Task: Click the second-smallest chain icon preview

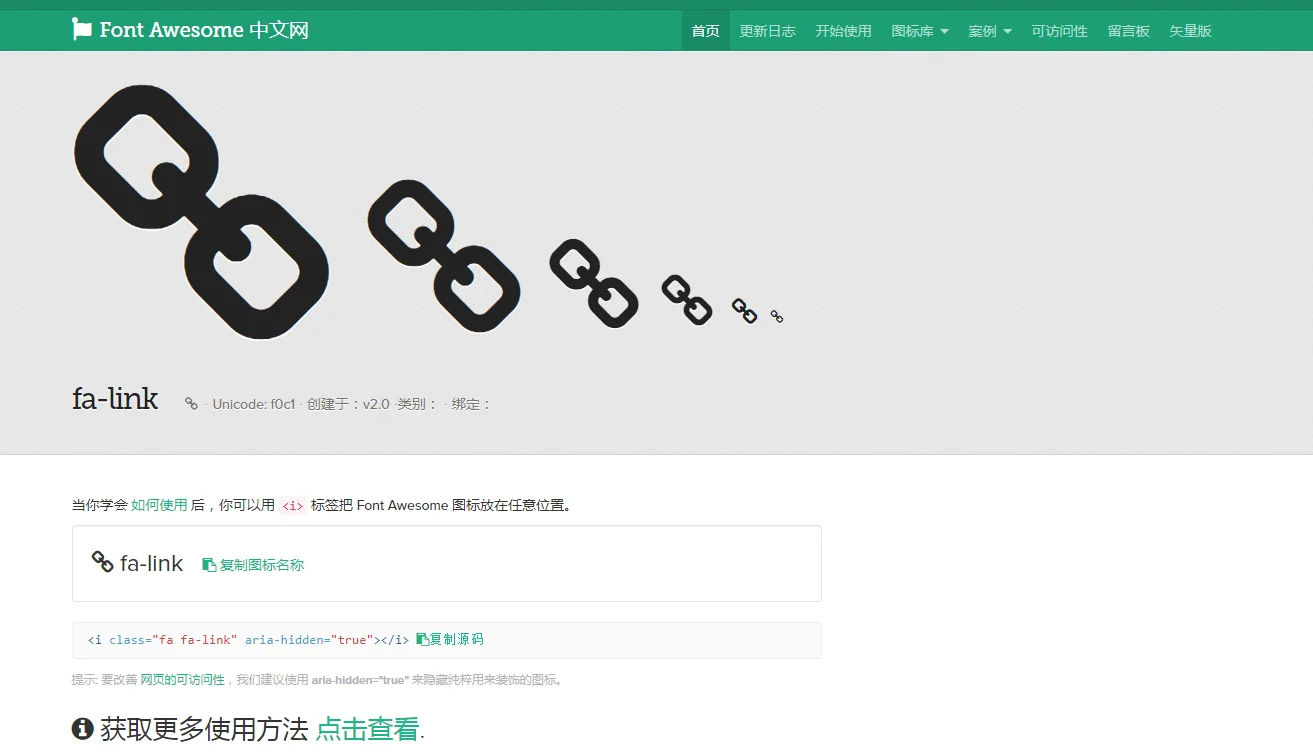Action: click(744, 311)
